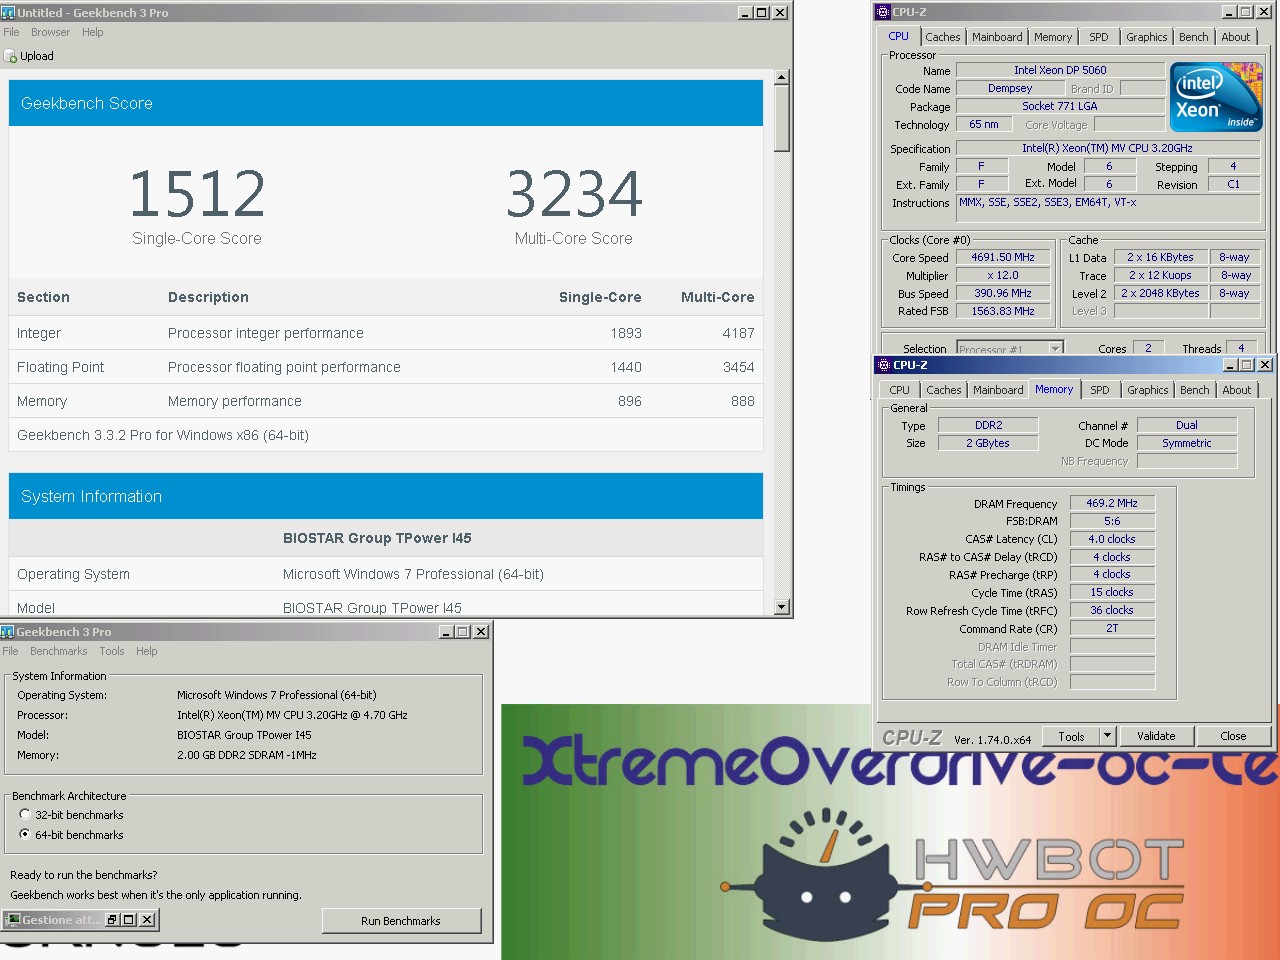The height and width of the screenshot is (960, 1280).
Task: Click the Gestione att... minimized window icon
Action: point(14,919)
